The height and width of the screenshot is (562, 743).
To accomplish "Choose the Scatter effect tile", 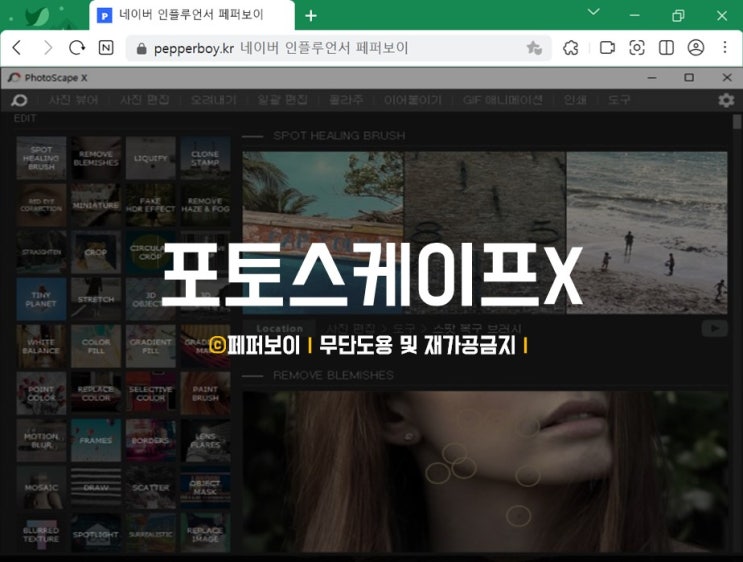I will click(151, 487).
